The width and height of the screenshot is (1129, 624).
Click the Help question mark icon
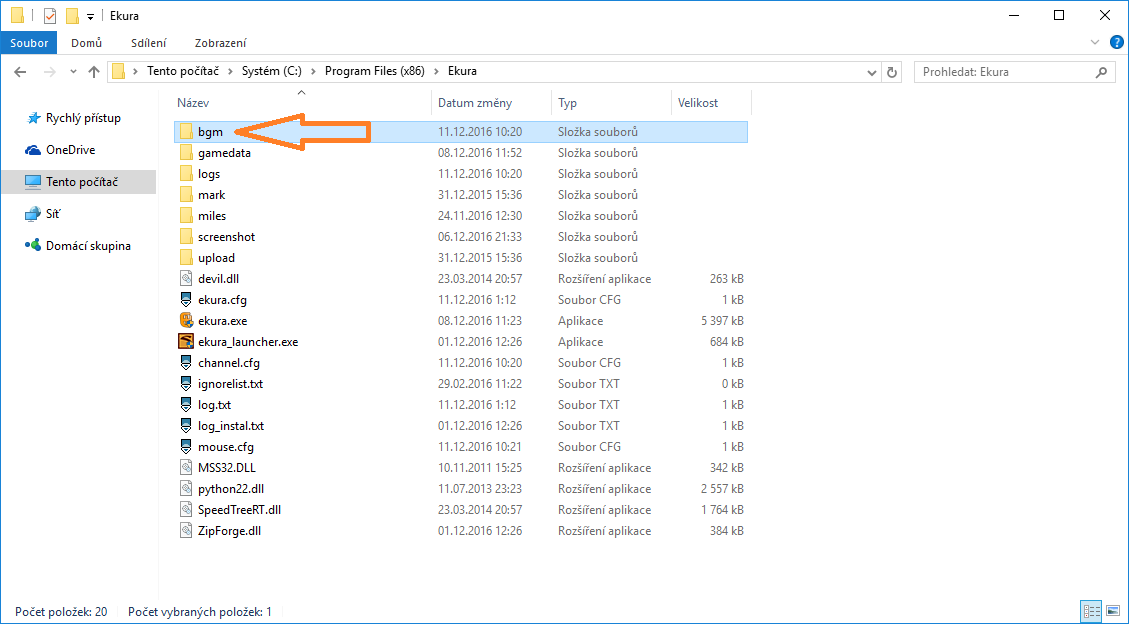[x=1117, y=42]
